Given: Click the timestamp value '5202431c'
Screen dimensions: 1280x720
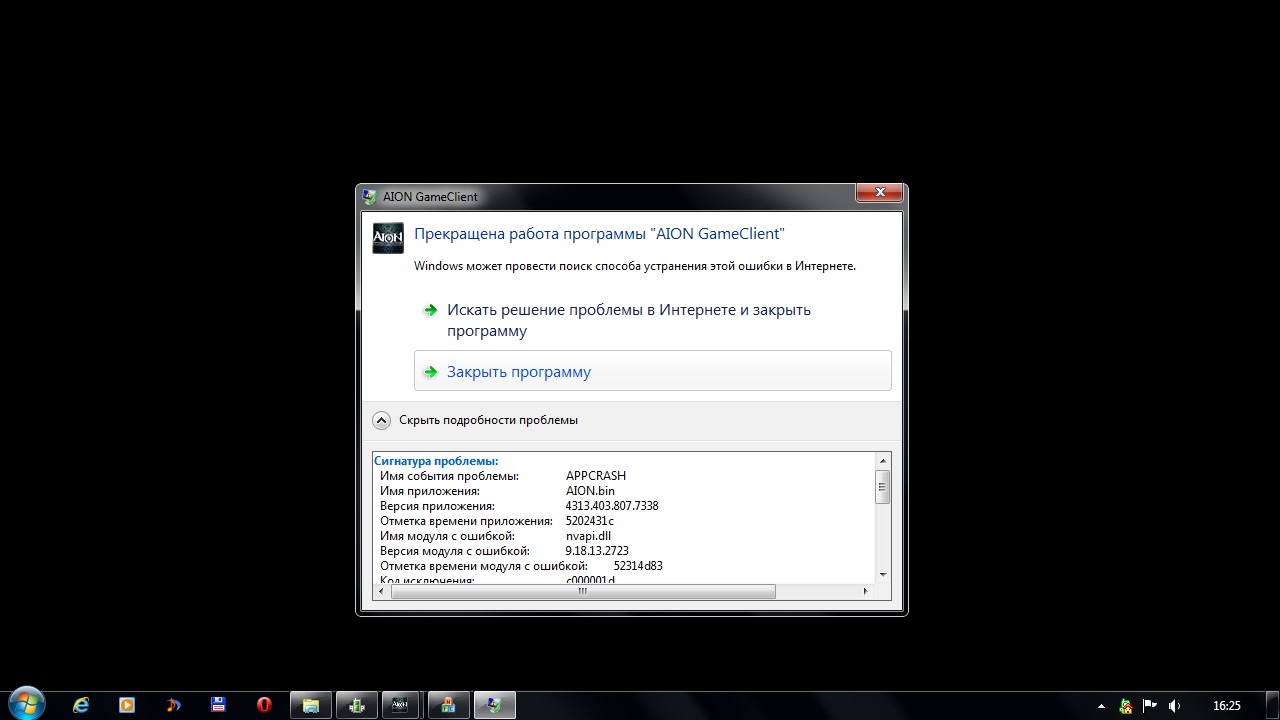Looking at the screenshot, I should (x=590, y=521).
